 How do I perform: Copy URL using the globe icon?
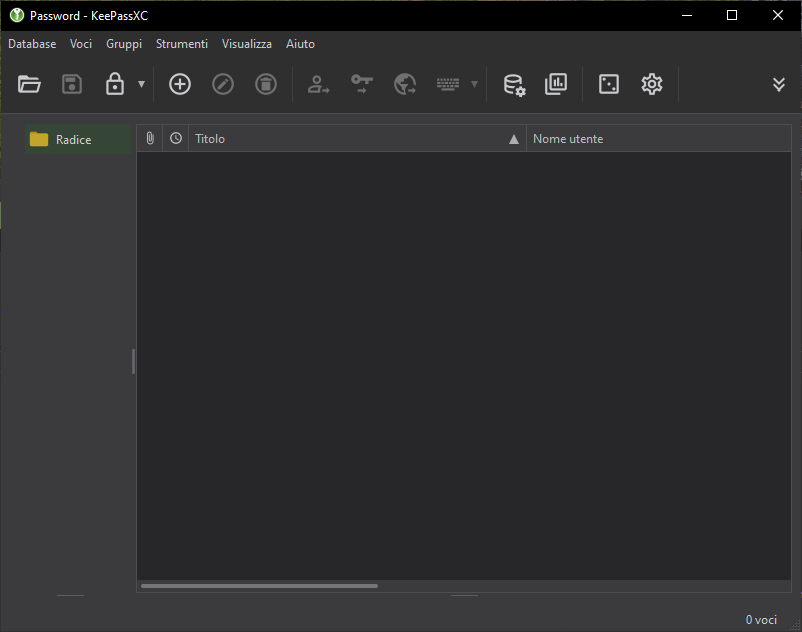point(404,85)
